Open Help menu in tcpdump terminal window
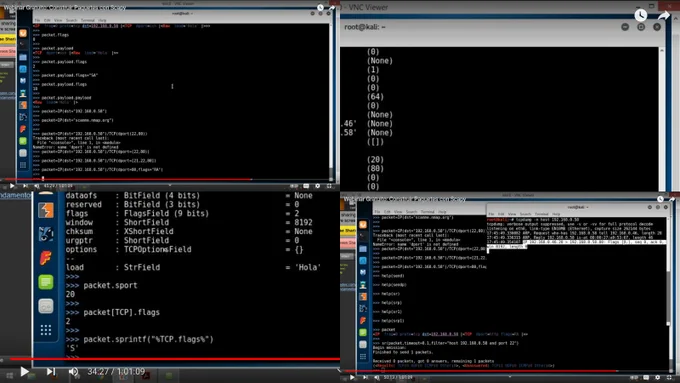680x383 pixels. [x=556, y=214]
